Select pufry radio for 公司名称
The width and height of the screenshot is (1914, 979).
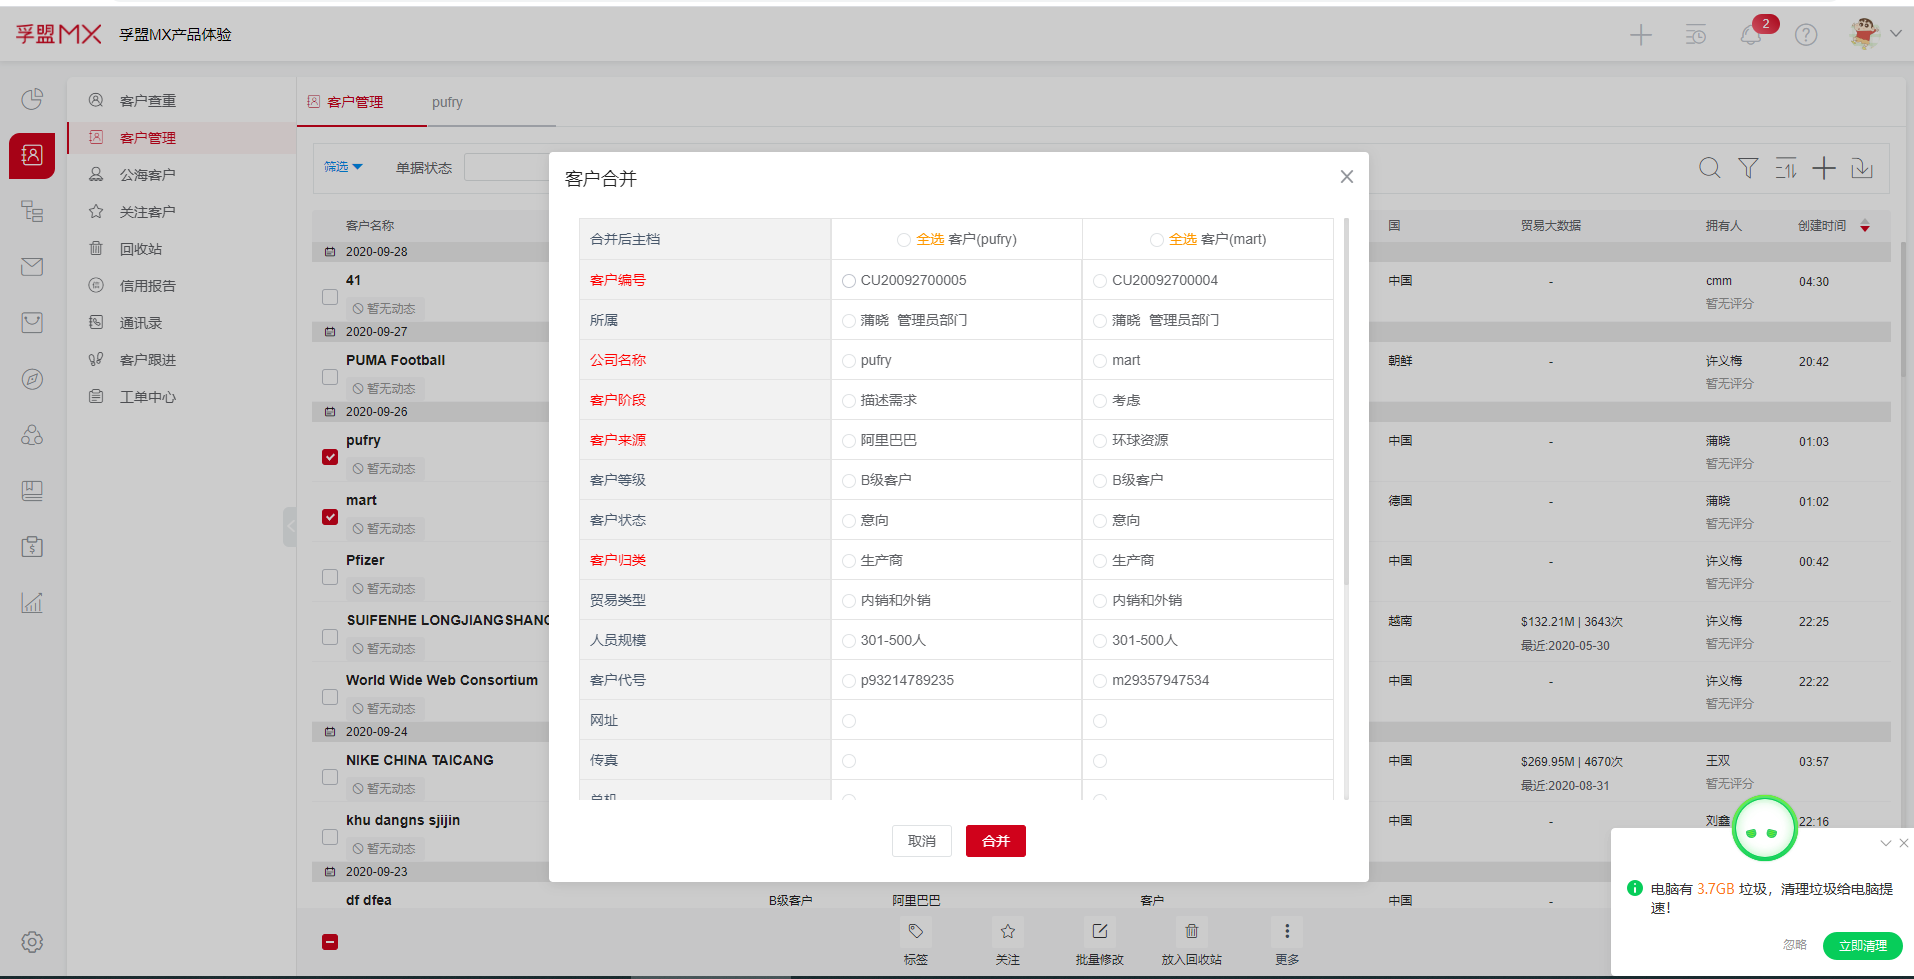[x=849, y=361]
